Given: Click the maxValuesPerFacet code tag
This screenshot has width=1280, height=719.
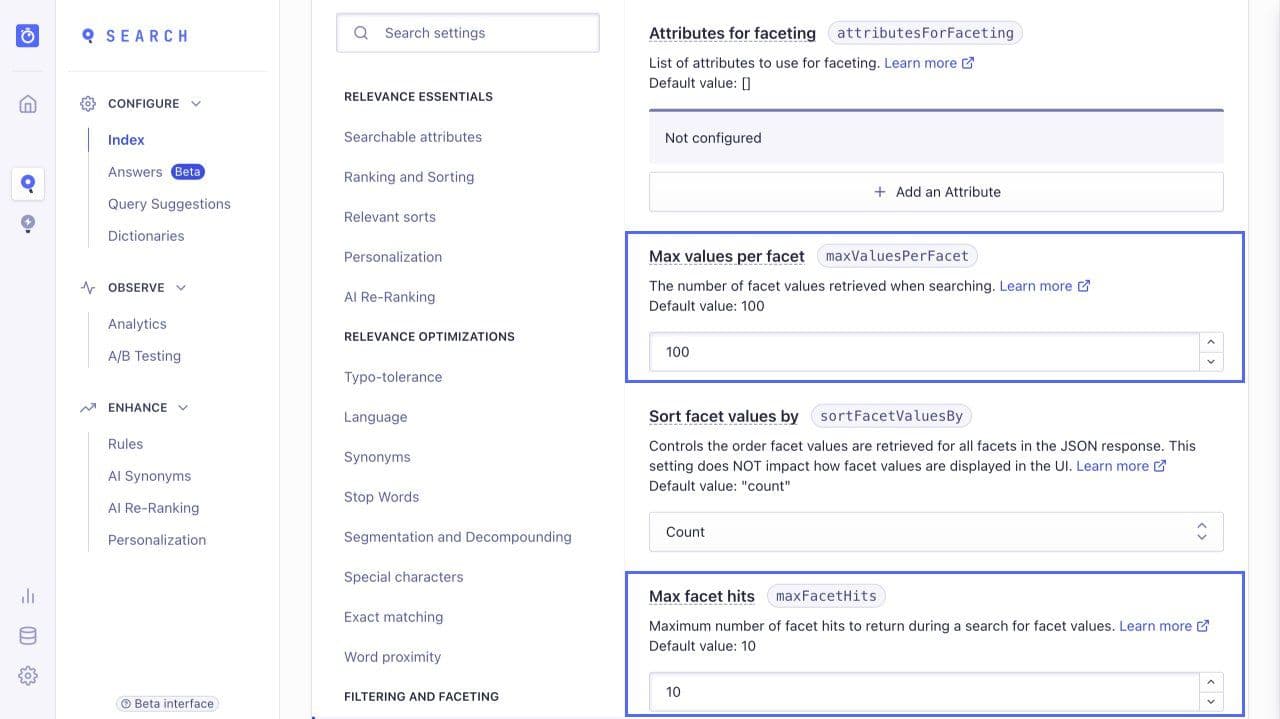Looking at the screenshot, I should point(897,256).
